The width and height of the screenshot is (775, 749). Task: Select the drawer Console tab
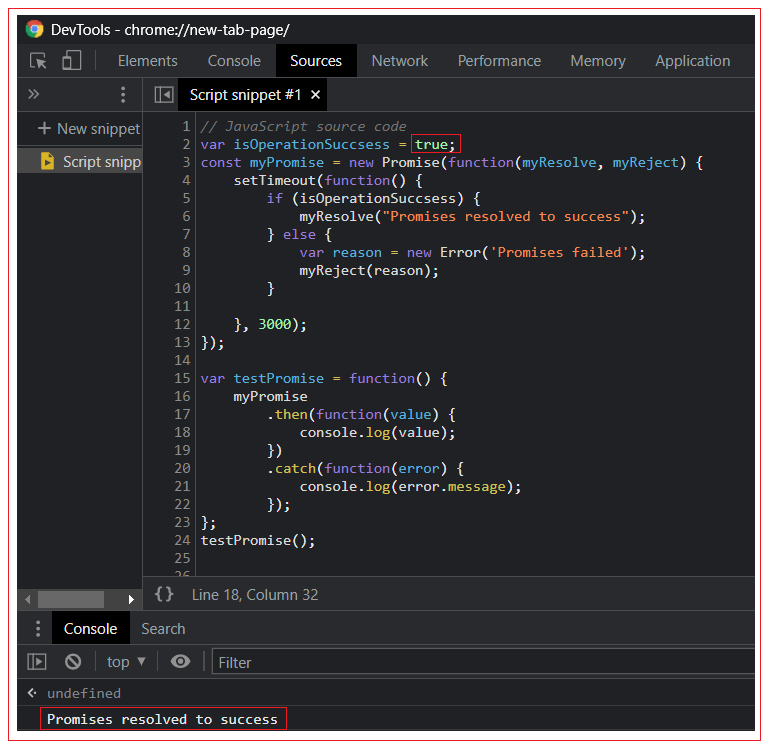(90, 628)
